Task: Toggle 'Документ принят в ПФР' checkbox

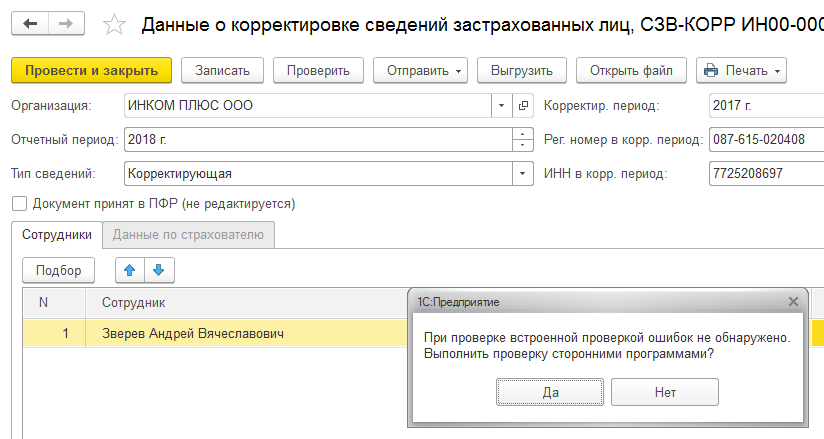Action: pyautogui.click(x=18, y=204)
